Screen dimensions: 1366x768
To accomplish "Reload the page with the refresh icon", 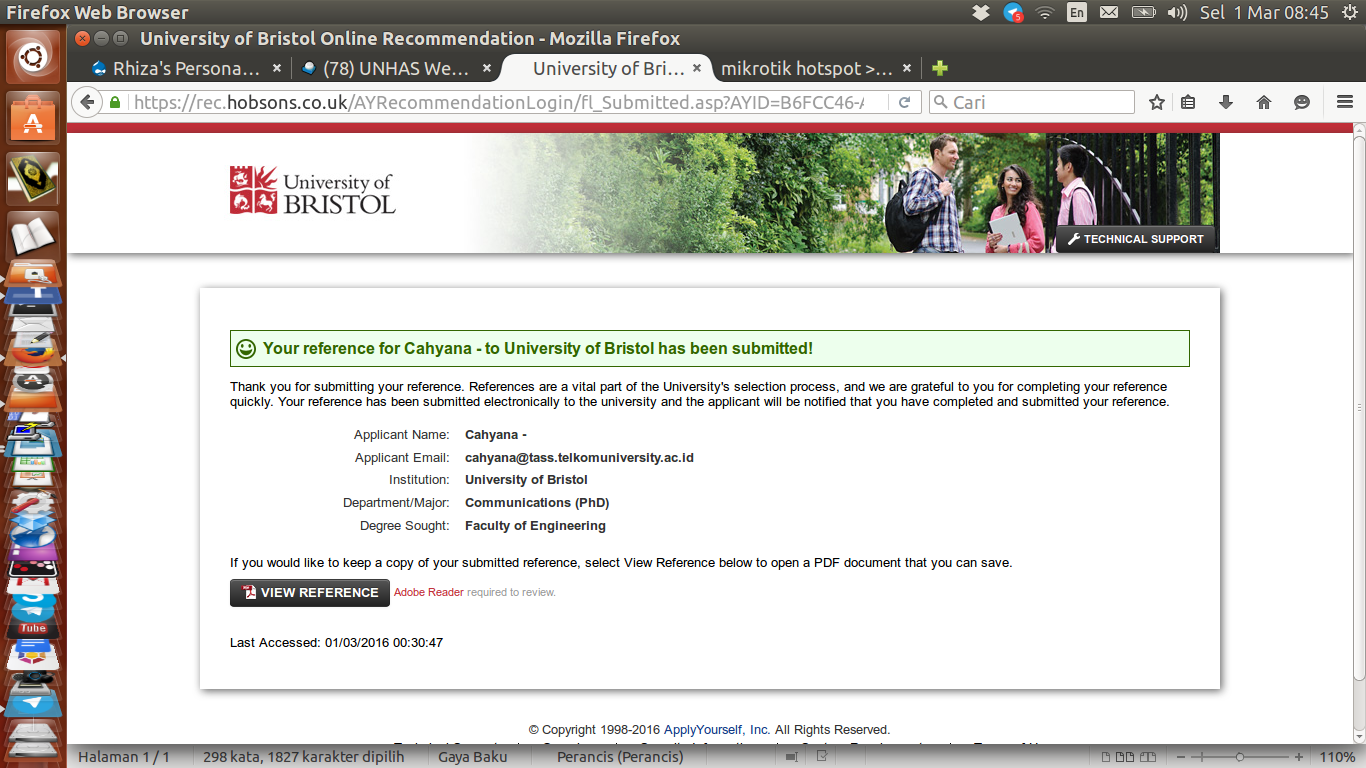I will 904,102.
